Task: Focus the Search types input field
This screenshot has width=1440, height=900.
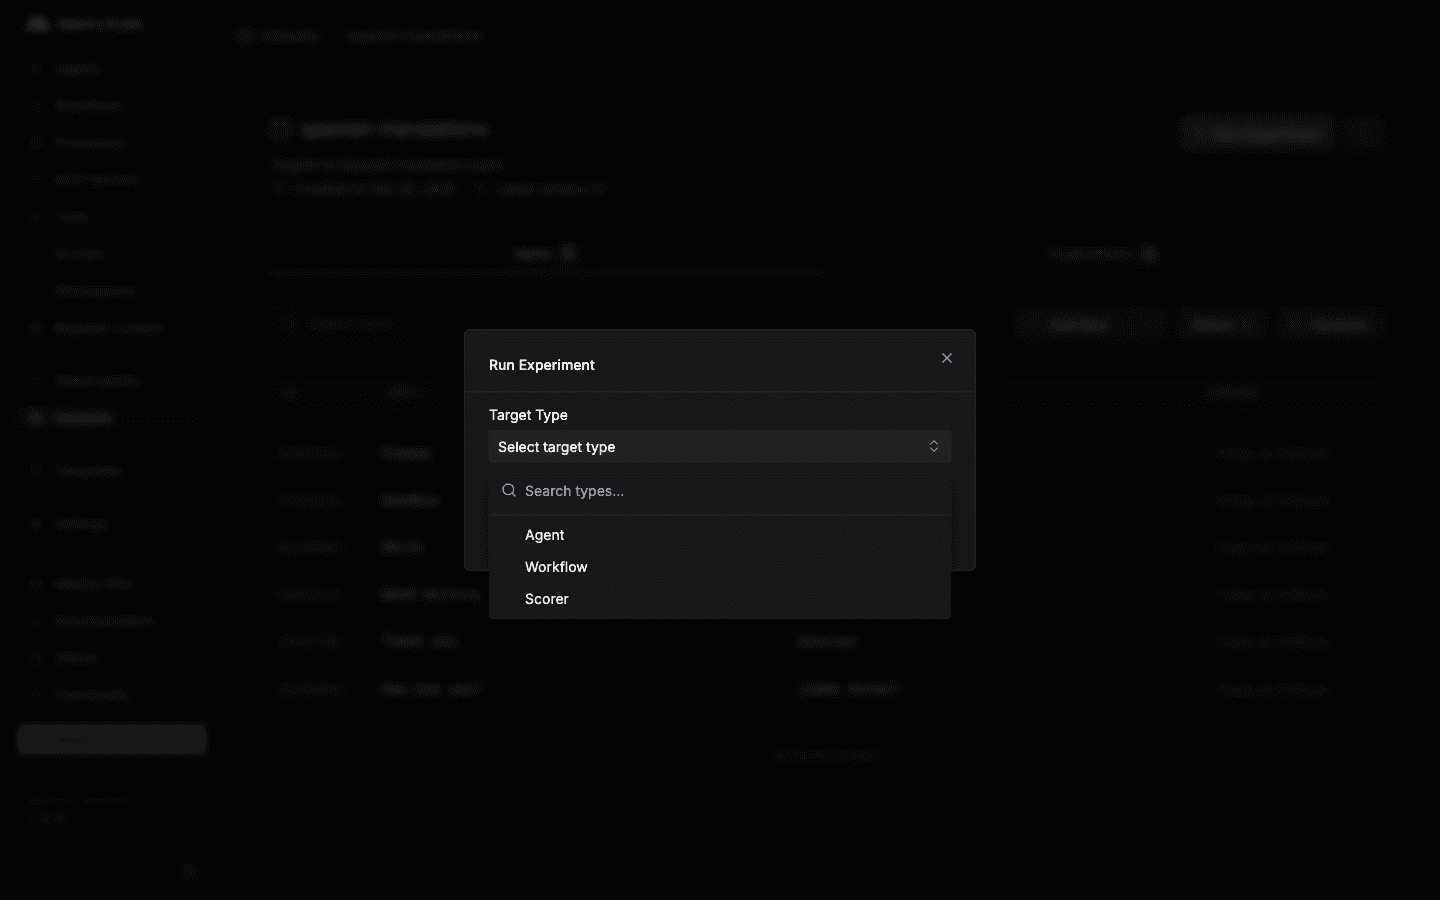Action: click(730, 491)
